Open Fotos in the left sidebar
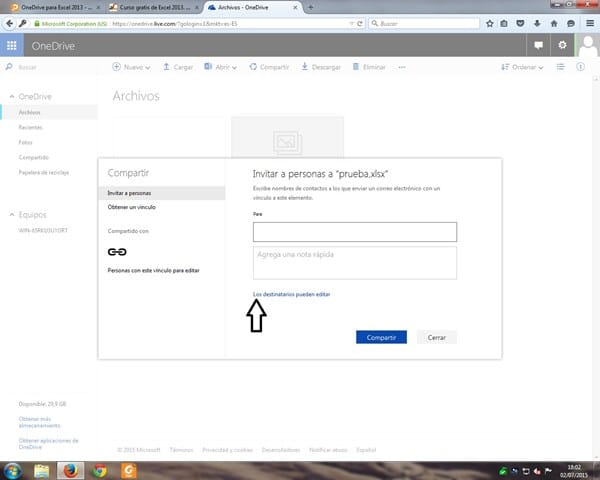This screenshot has height=480, width=600. tap(25, 142)
